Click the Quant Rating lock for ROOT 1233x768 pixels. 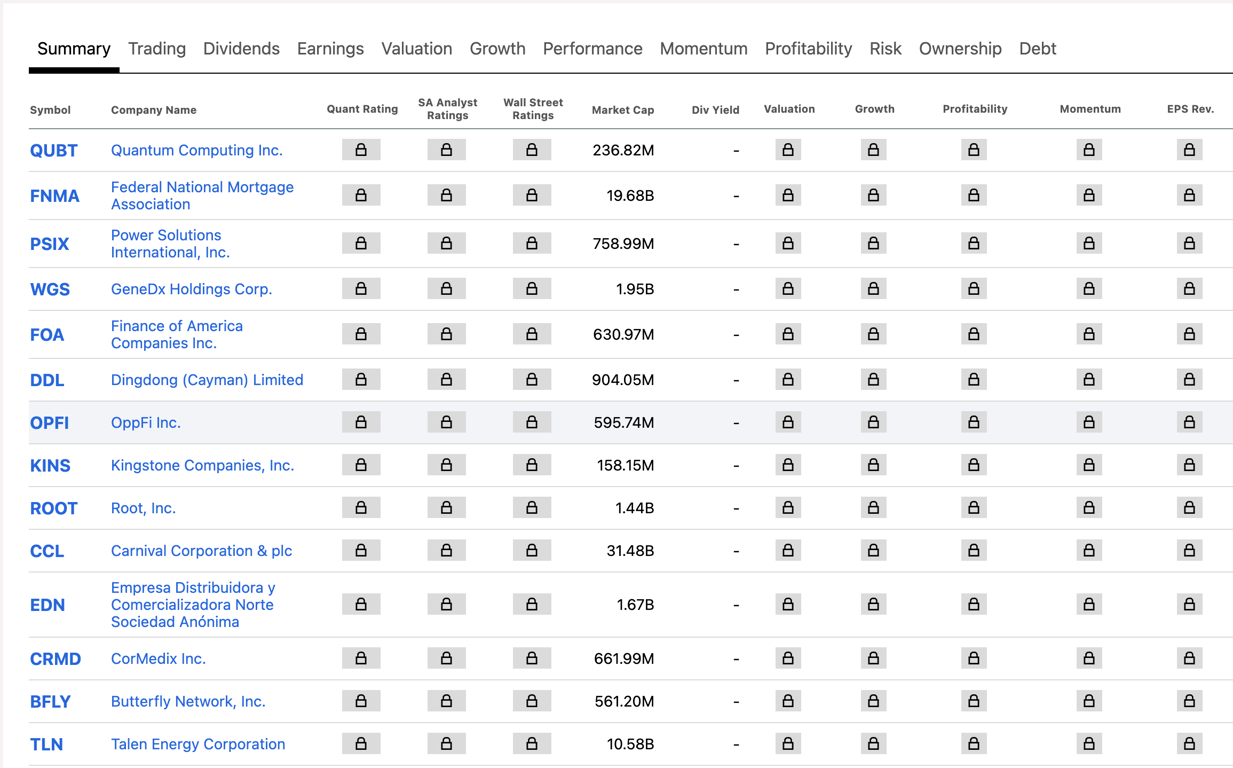pos(361,508)
